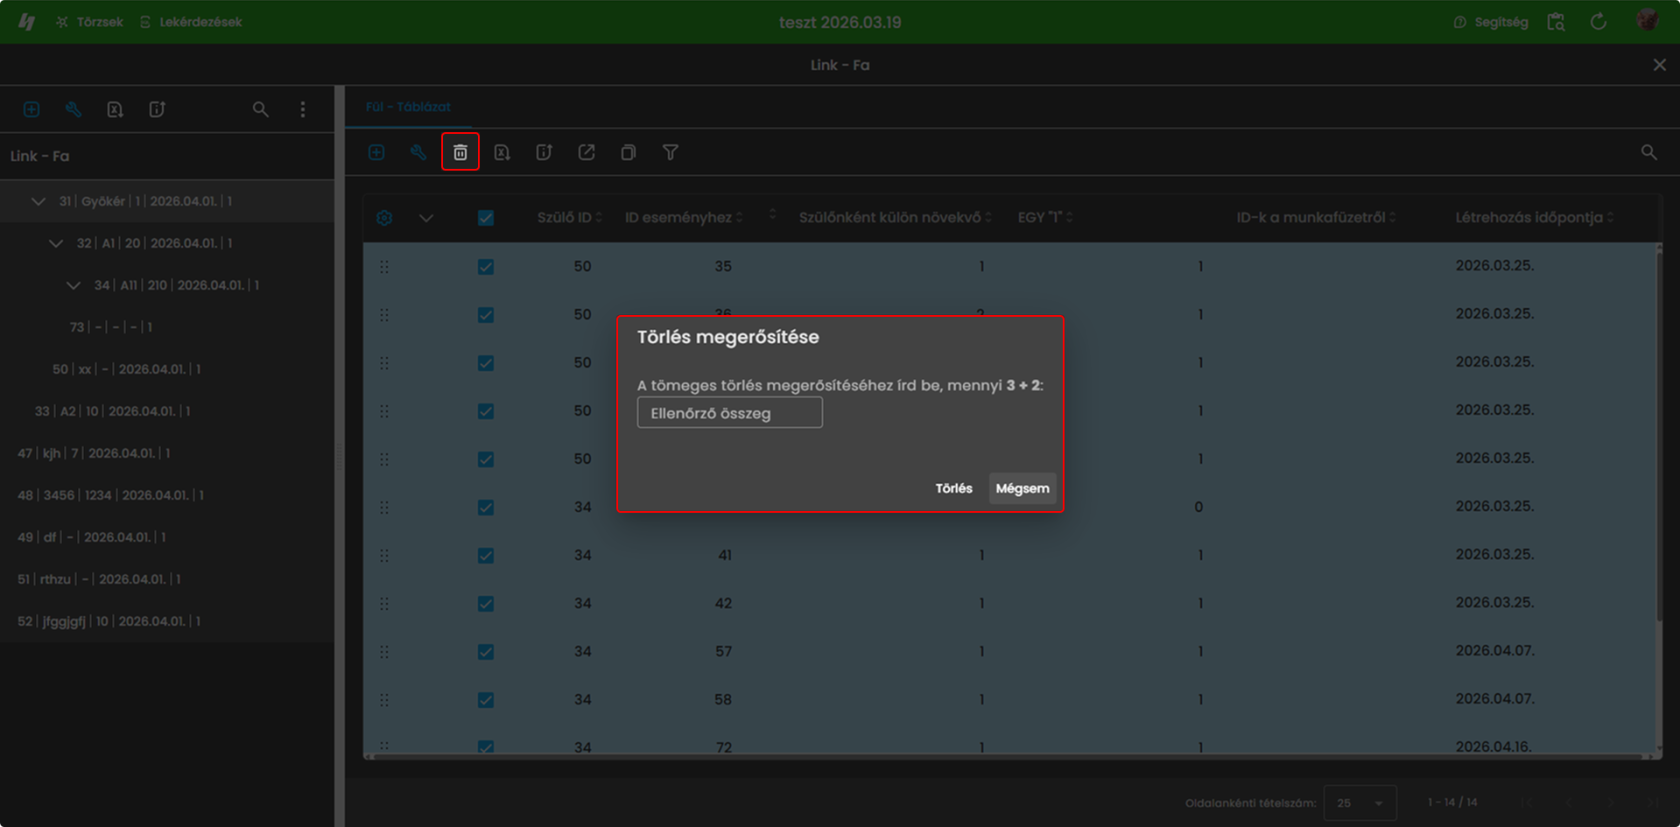
Task: Click the wrench icon in the tree panel toolbar
Action: [x=73, y=109]
